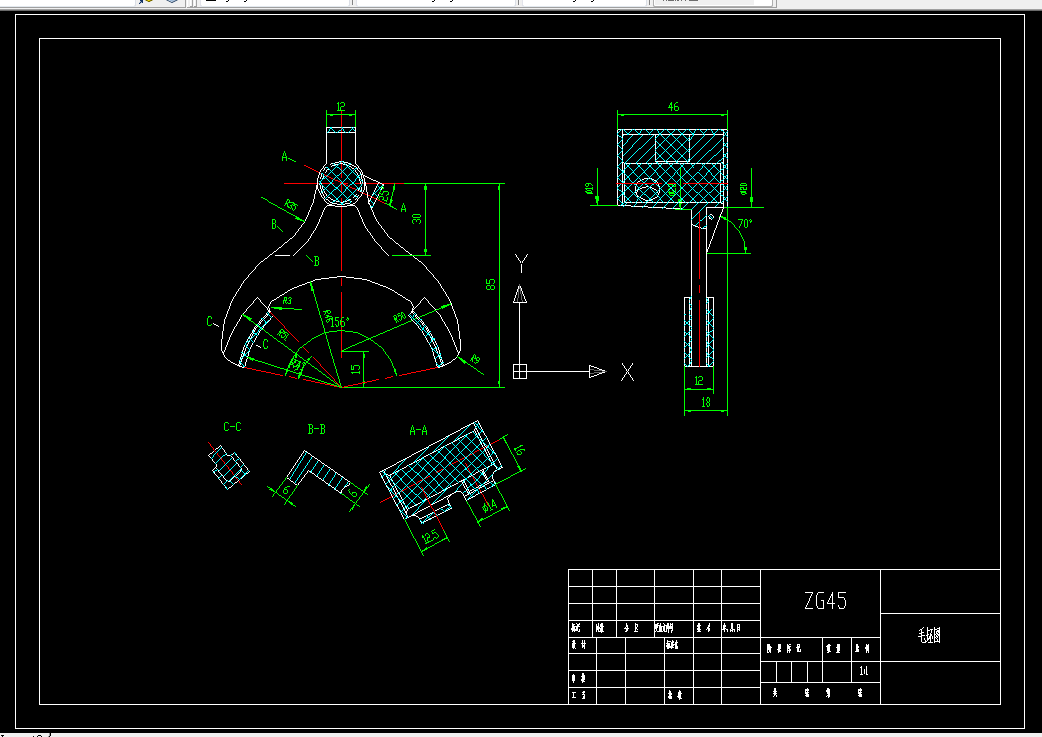Click the 1:1 scale value in title block
This screenshot has width=1042, height=737.
[863, 671]
